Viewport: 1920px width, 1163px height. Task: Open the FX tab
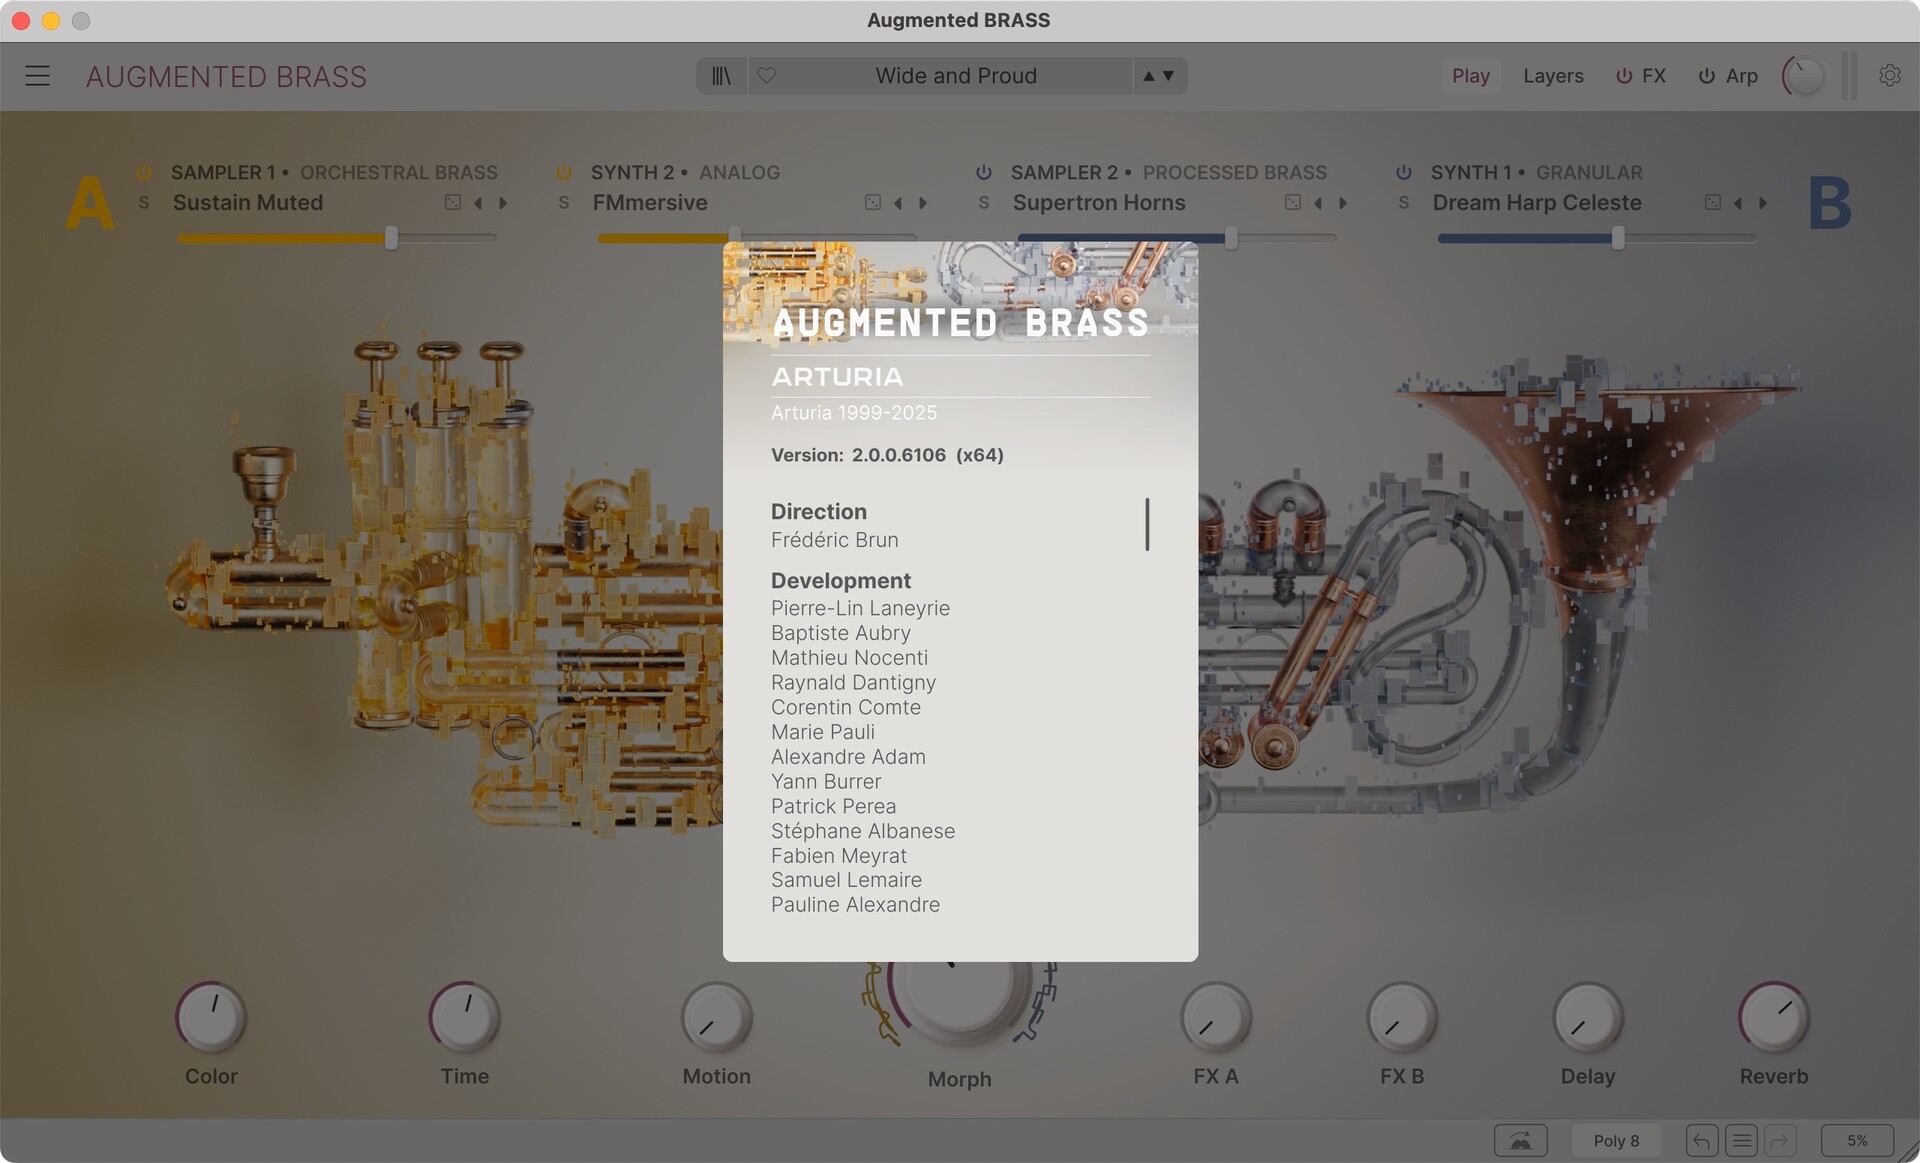point(1653,76)
